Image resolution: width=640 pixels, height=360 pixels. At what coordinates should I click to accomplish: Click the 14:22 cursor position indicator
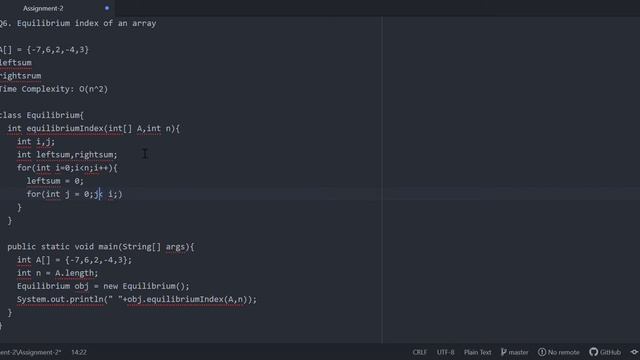[79, 352]
